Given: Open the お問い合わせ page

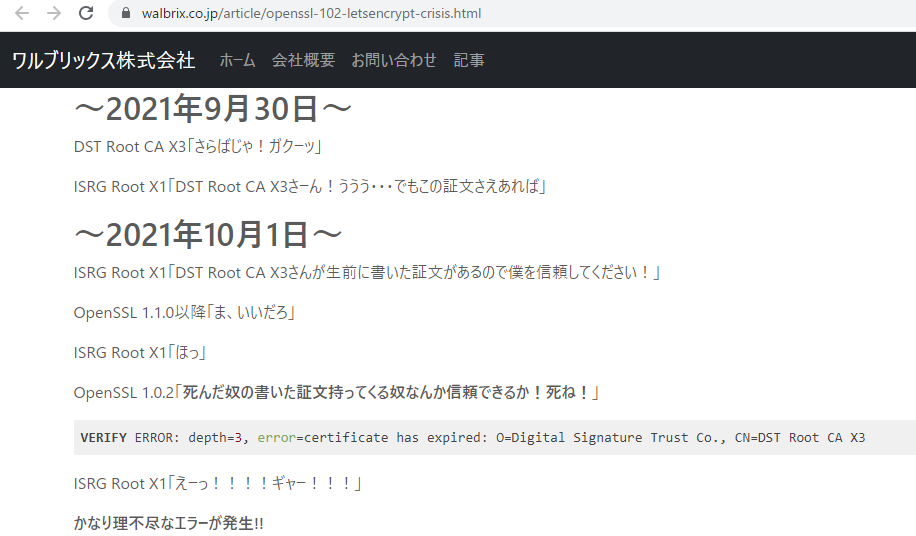Looking at the screenshot, I should tap(394, 60).
